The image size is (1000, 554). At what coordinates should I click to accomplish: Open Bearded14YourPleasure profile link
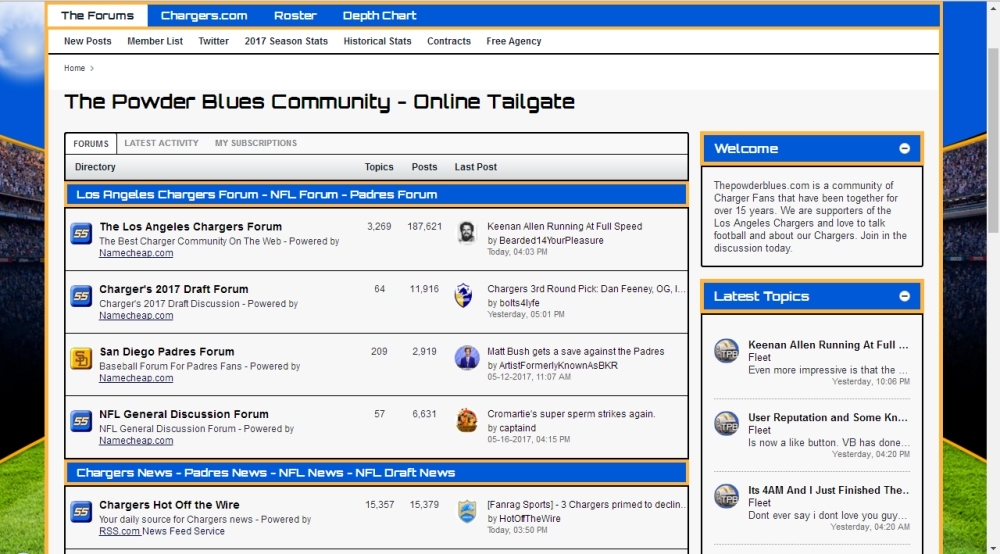coord(551,240)
